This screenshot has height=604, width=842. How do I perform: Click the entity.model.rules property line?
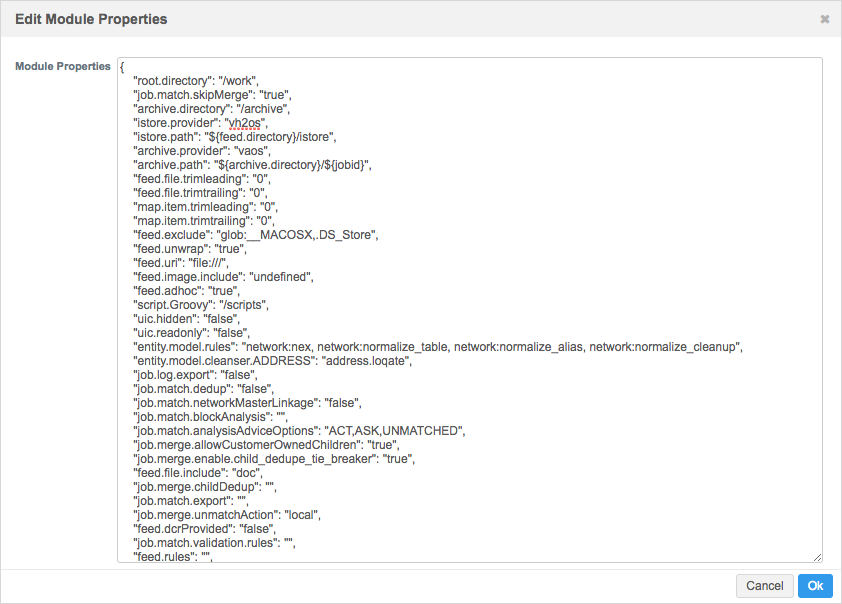[437, 347]
